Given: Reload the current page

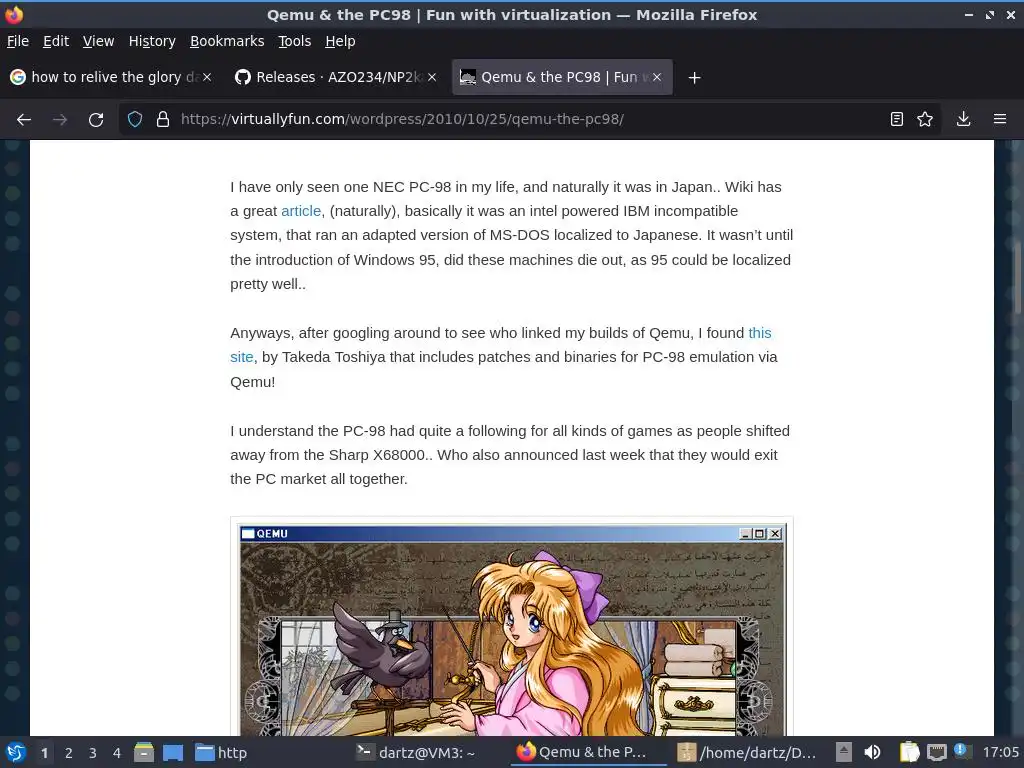Looking at the screenshot, I should point(96,120).
